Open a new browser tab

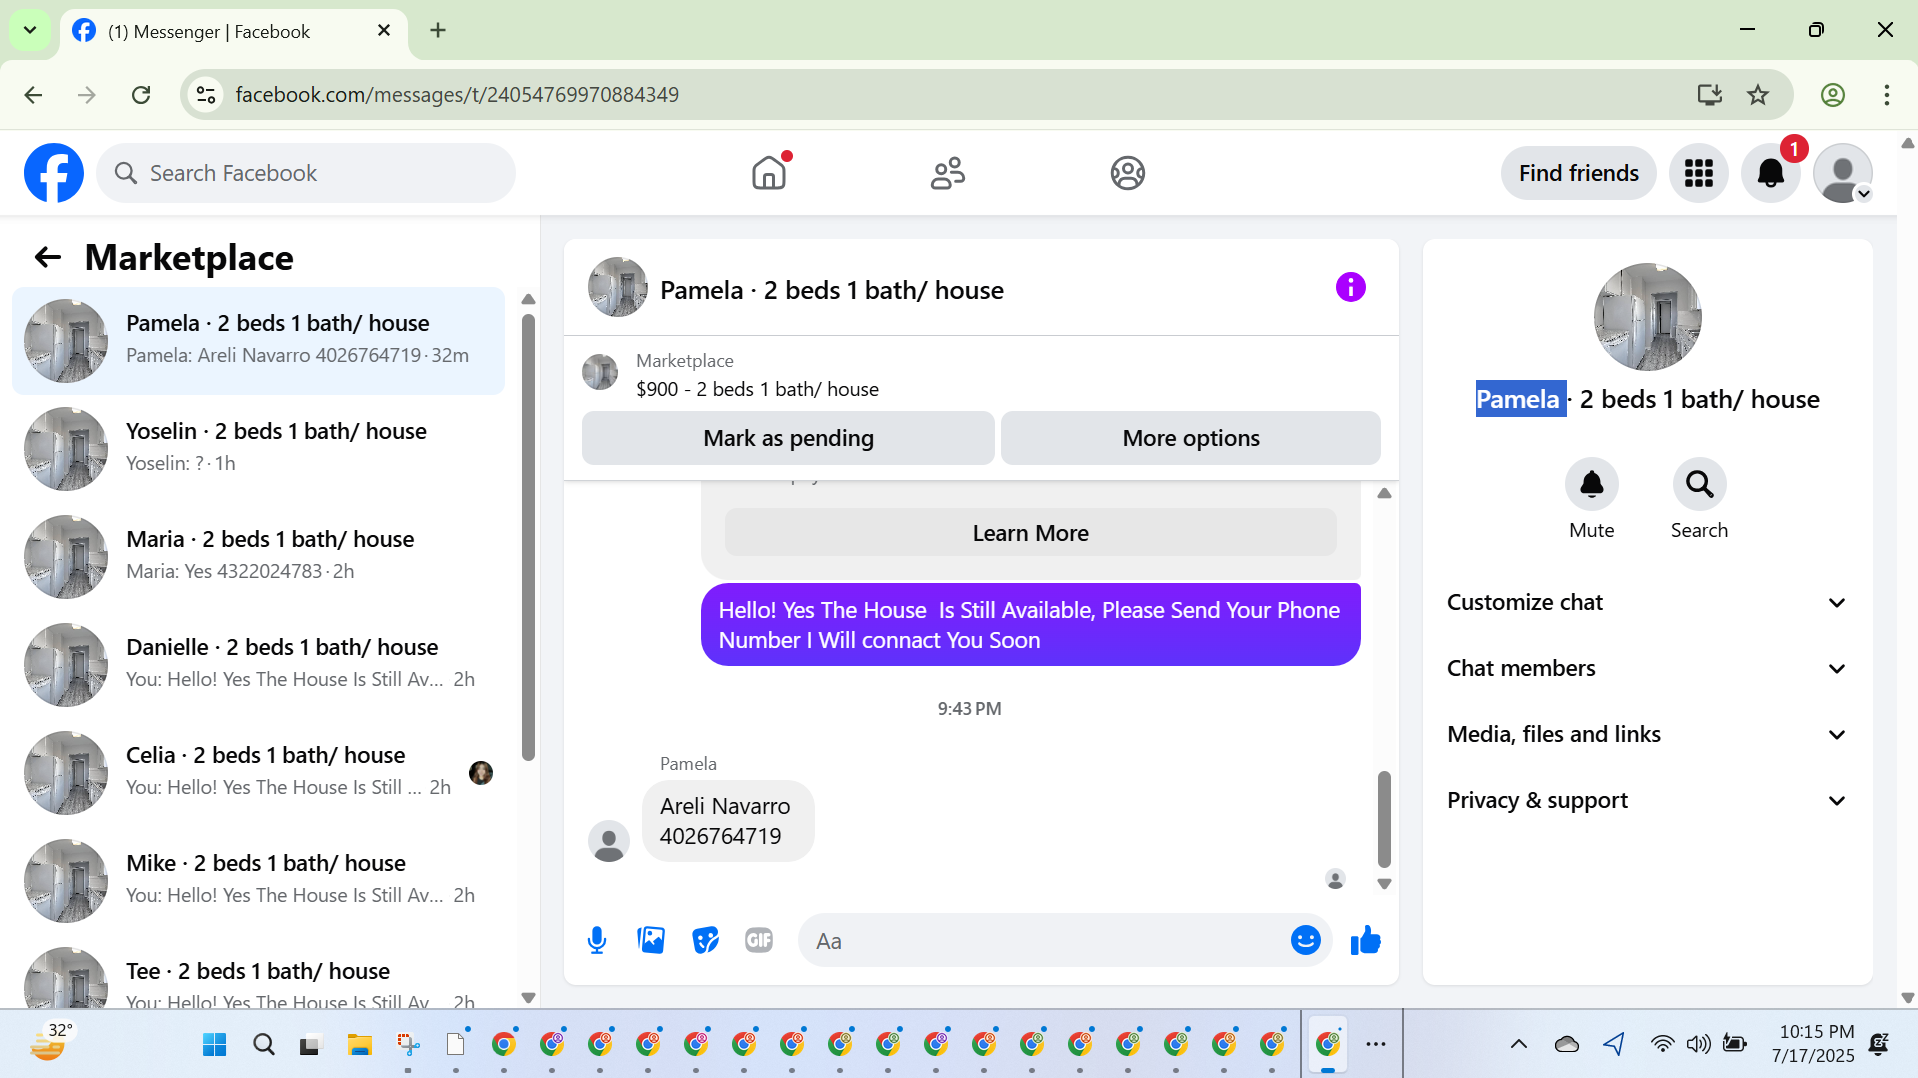click(x=438, y=31)
